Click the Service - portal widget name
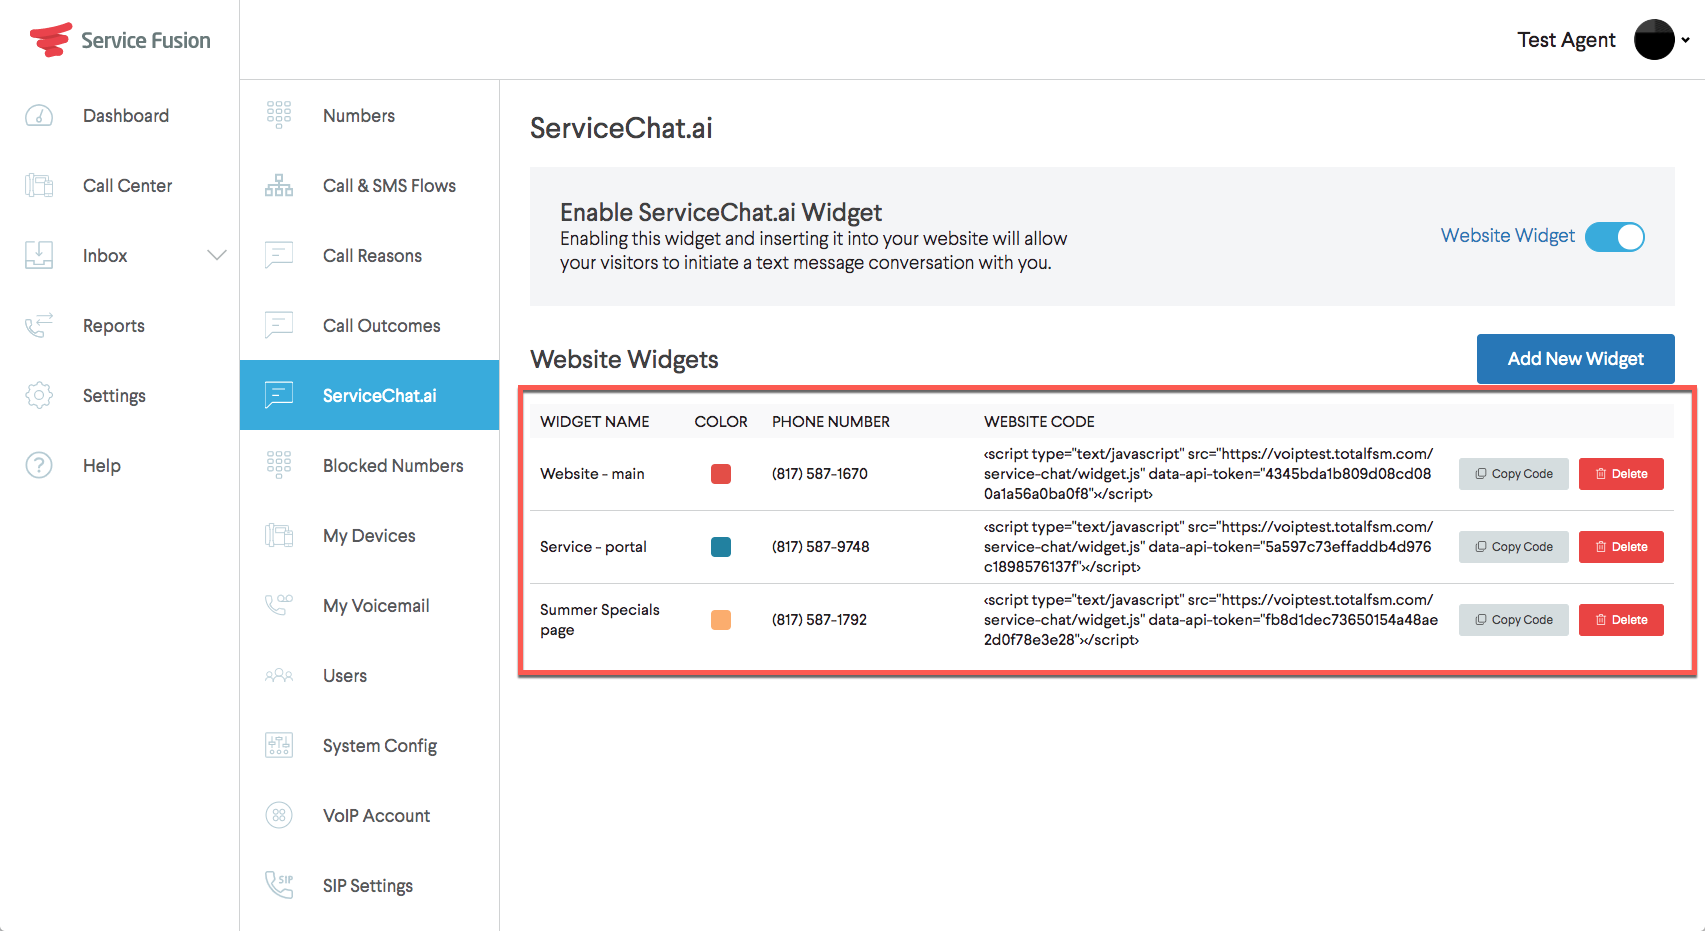 593,547
